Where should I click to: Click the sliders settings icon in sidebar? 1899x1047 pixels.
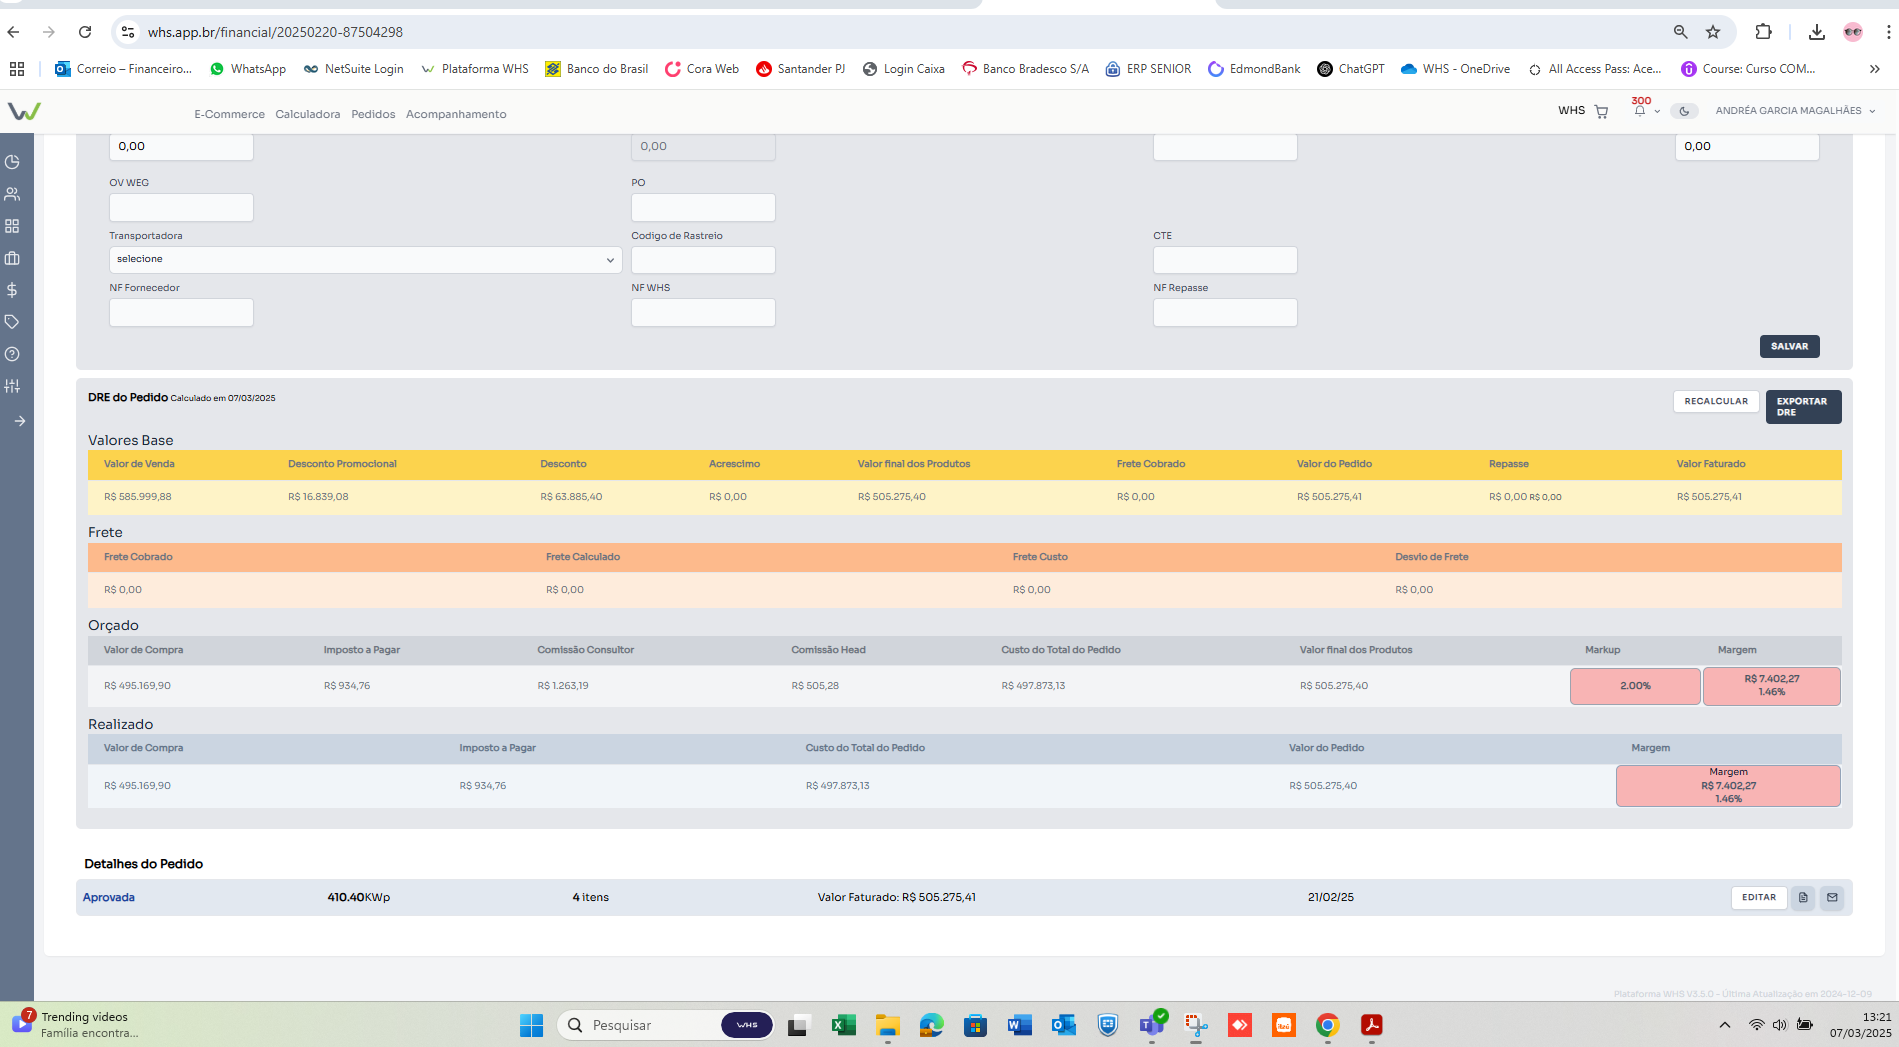(x=13, y=386)
